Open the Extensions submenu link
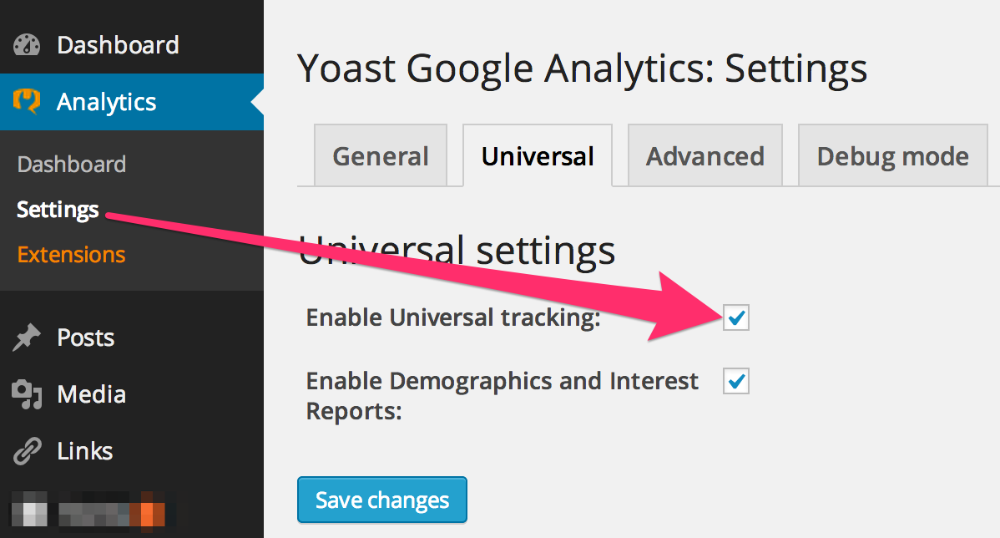Viewport: 1000px width, 538px height. [71, 254]
